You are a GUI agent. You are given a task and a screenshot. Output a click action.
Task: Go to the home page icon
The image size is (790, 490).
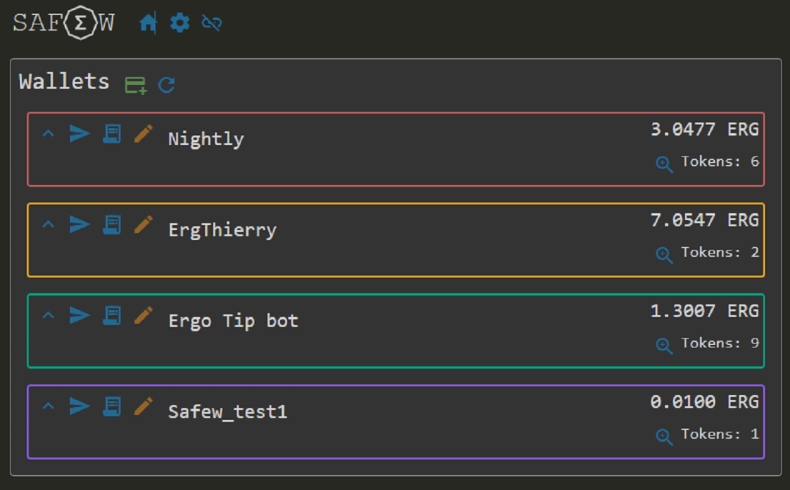[148, 23]
